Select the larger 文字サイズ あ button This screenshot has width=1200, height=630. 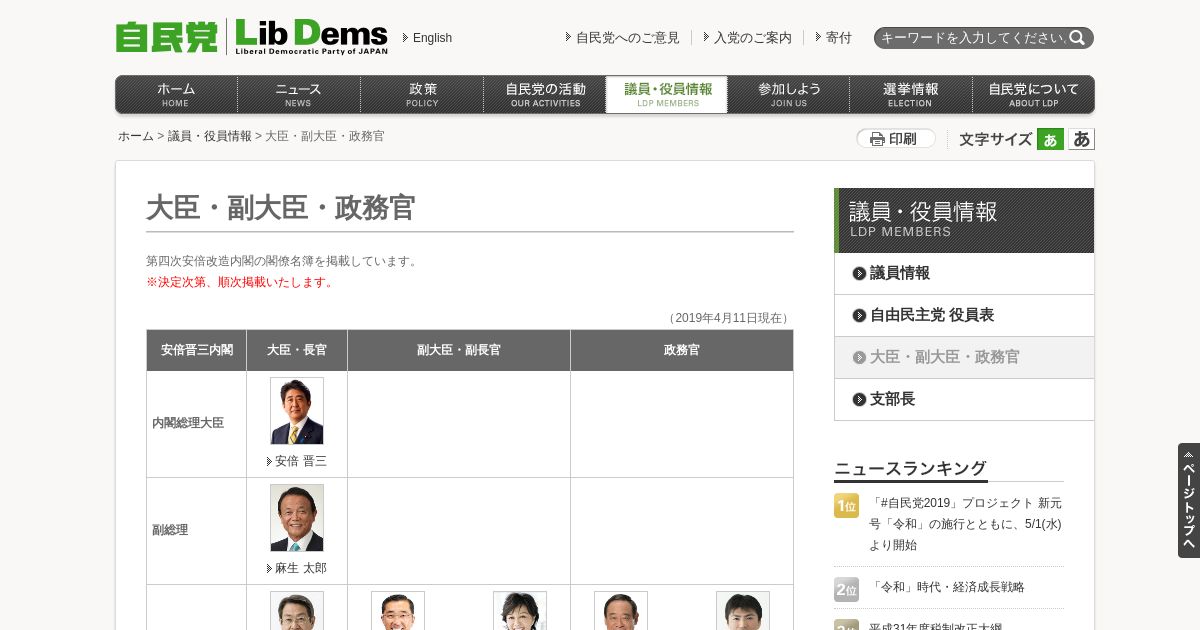tap(1081, 139)
